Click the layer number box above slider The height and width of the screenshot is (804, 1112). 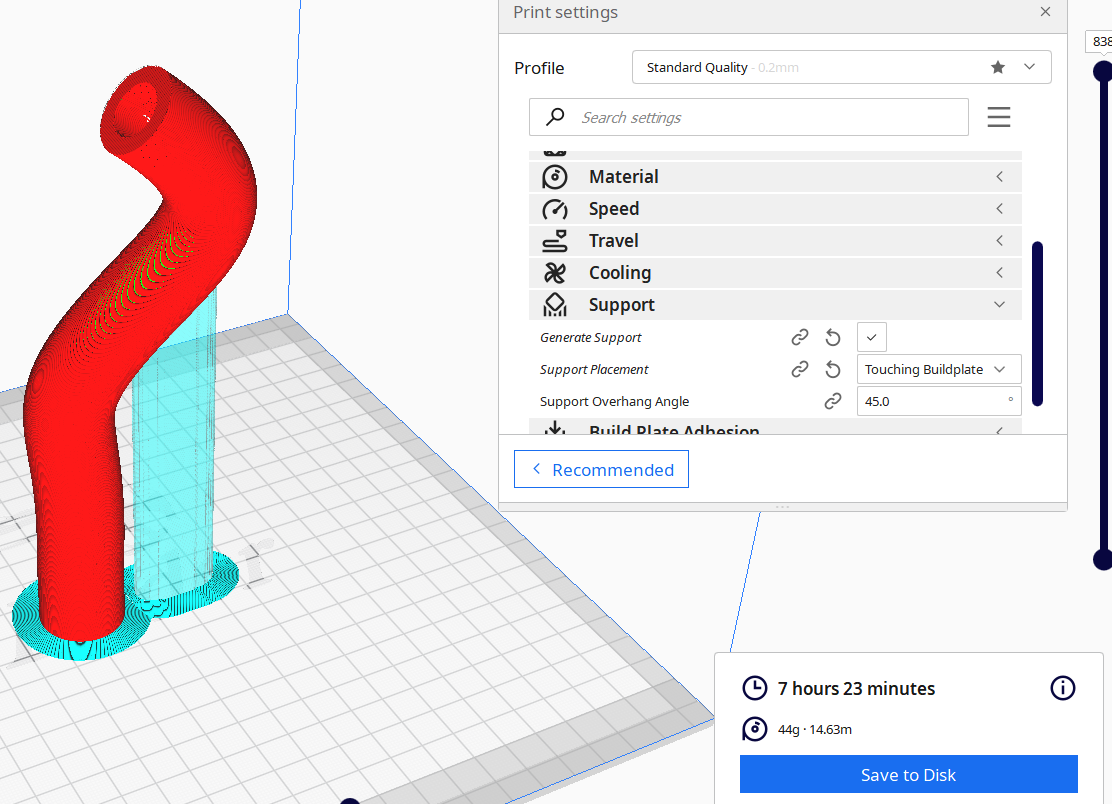point(1099,41)
